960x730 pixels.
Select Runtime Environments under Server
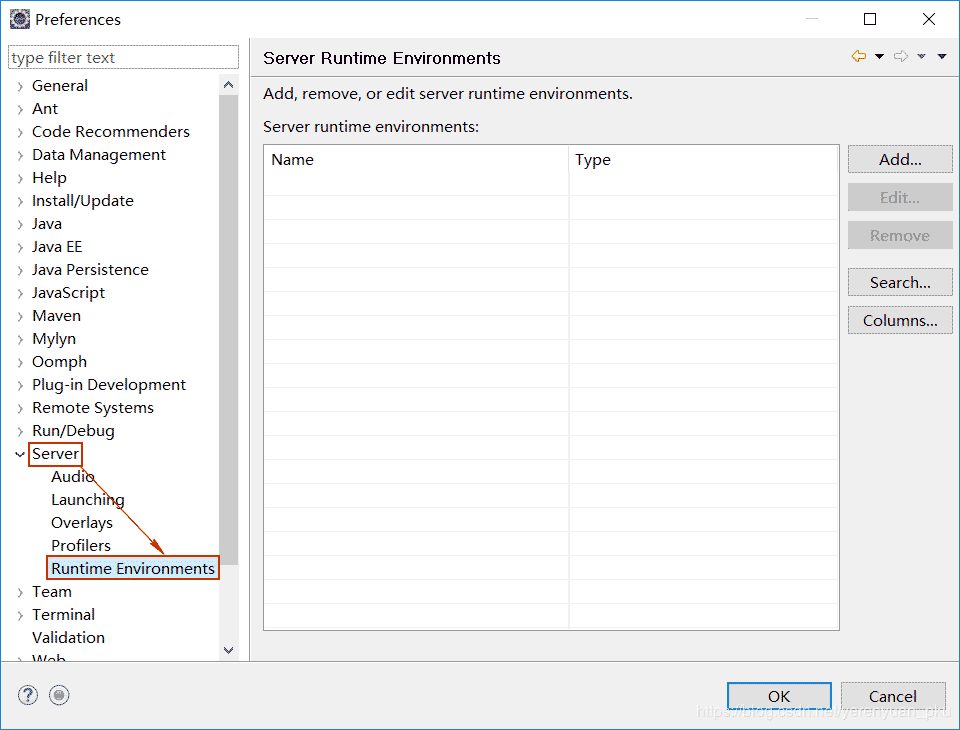pyautogui.click(x=133, y=568)
